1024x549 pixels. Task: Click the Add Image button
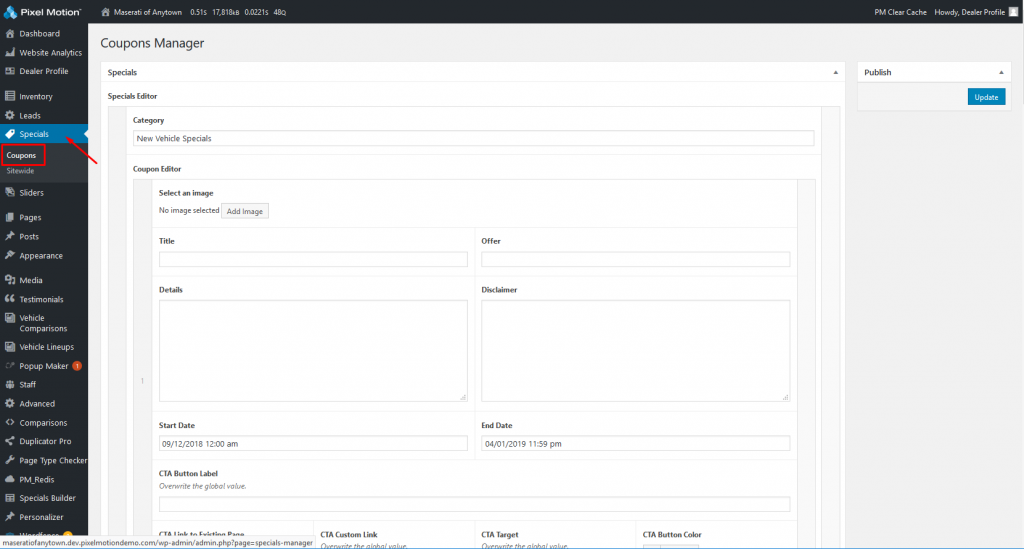click(x=245, y=211)
